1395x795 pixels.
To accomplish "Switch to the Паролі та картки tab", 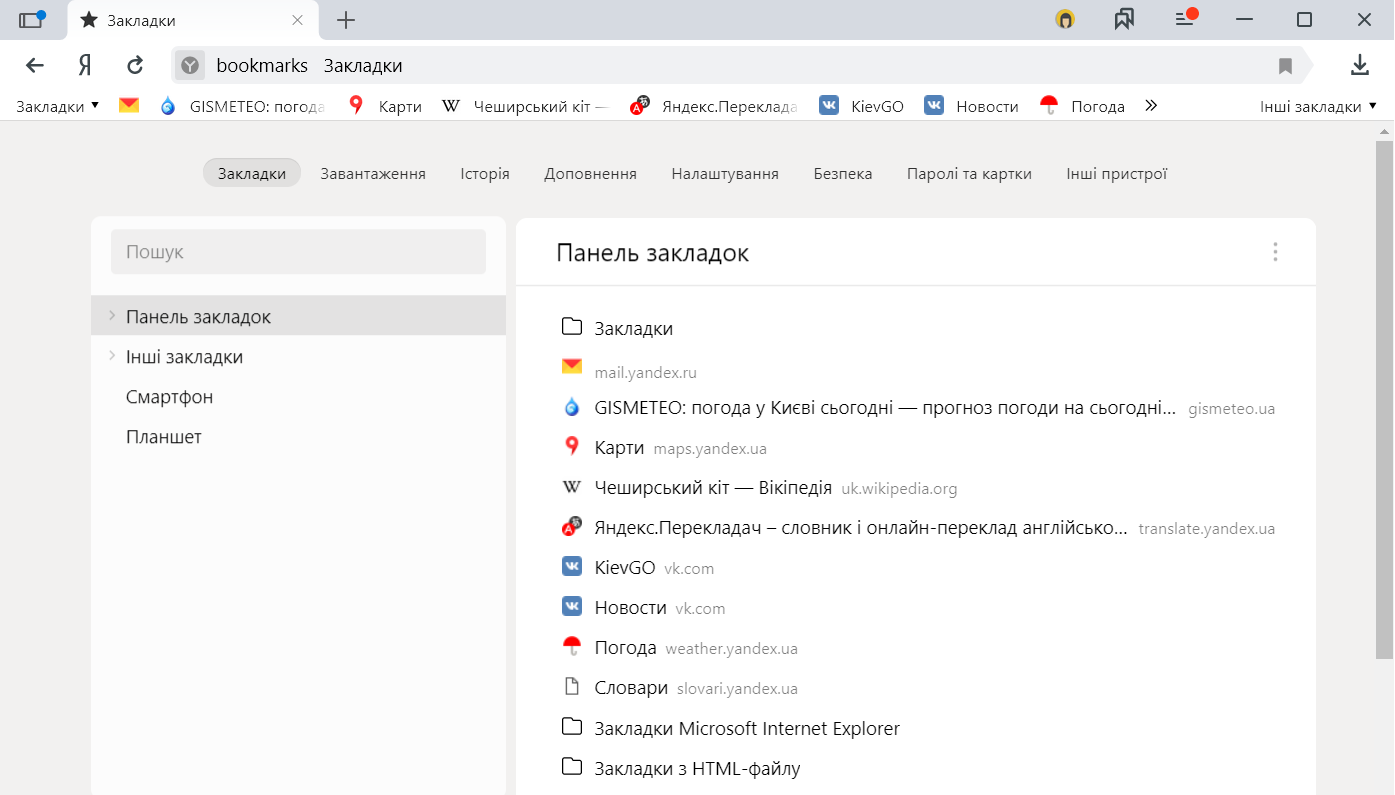I will (969, 173).
